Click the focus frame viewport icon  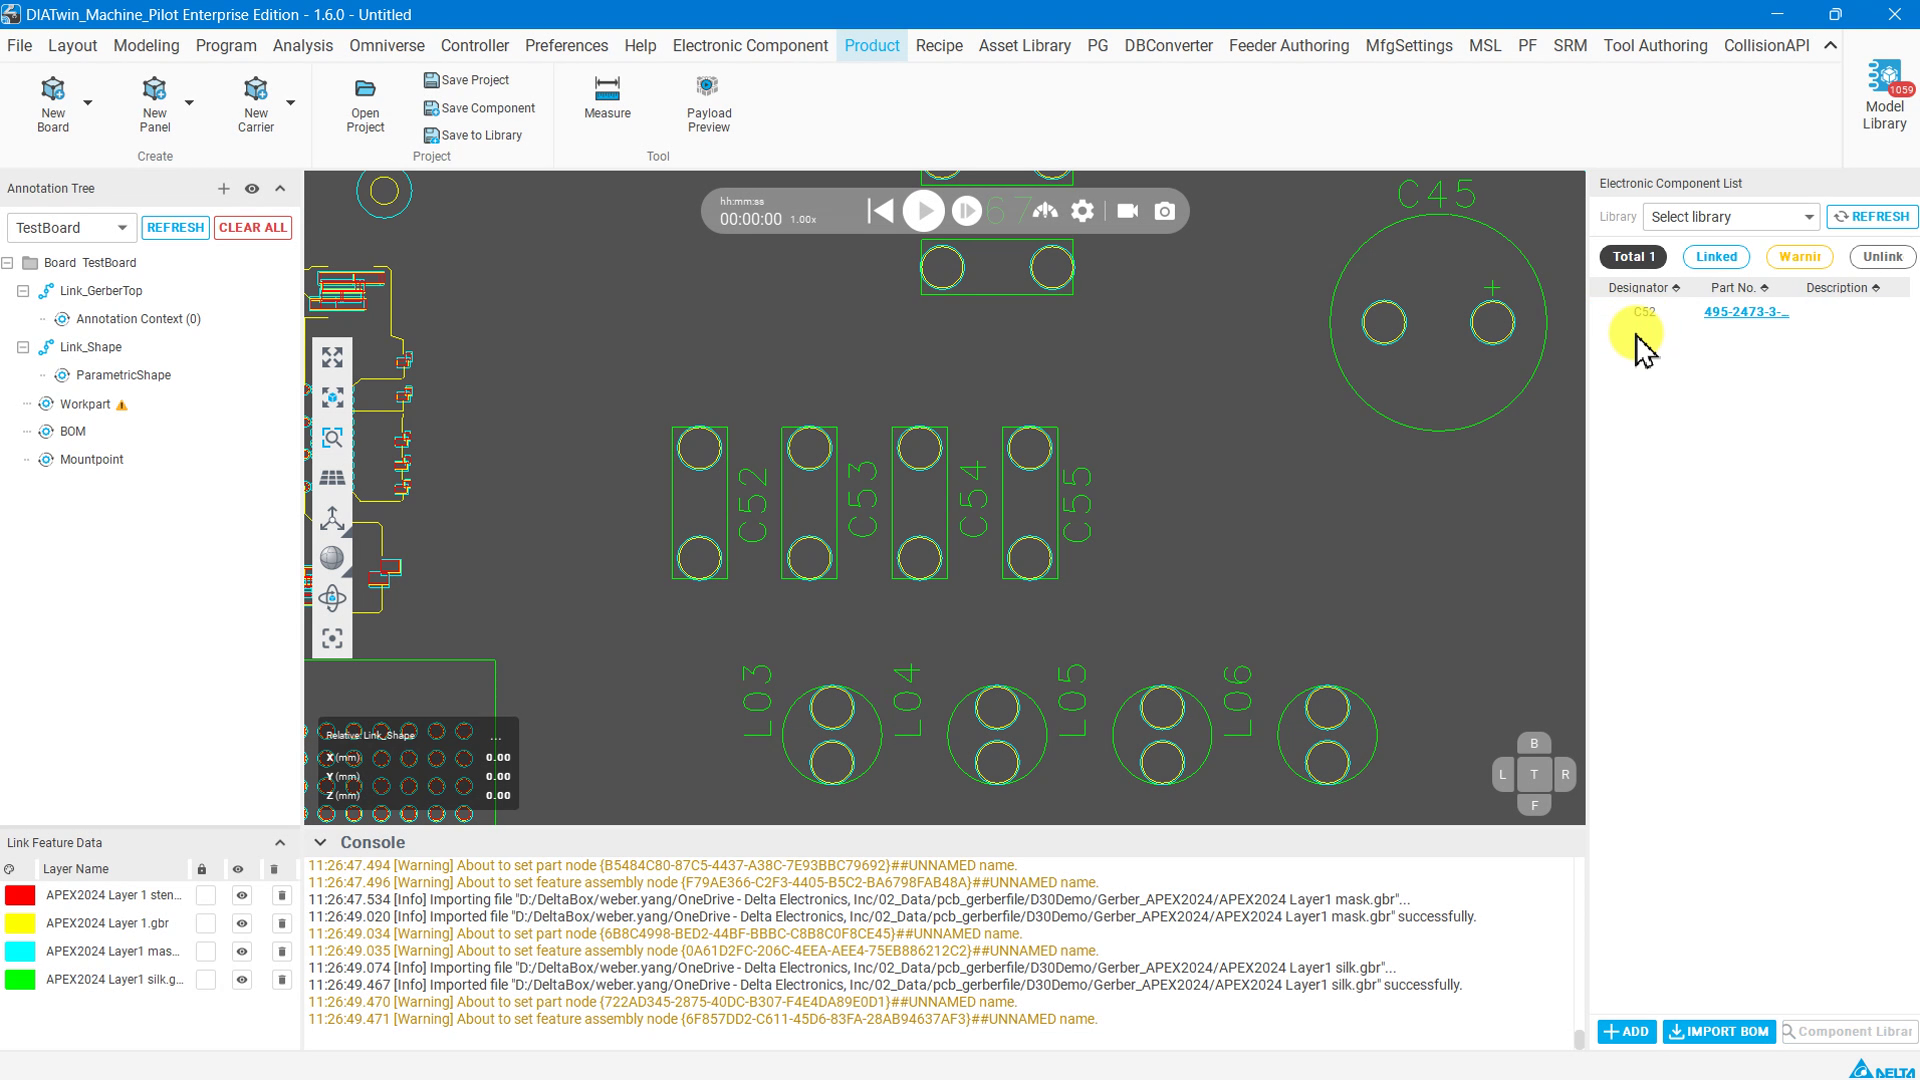(332, 638)
